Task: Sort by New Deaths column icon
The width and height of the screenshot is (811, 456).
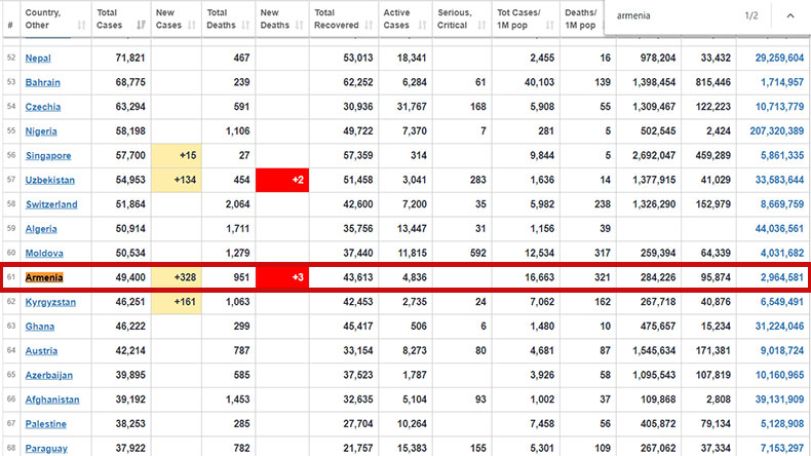Action: click(299, 25)
